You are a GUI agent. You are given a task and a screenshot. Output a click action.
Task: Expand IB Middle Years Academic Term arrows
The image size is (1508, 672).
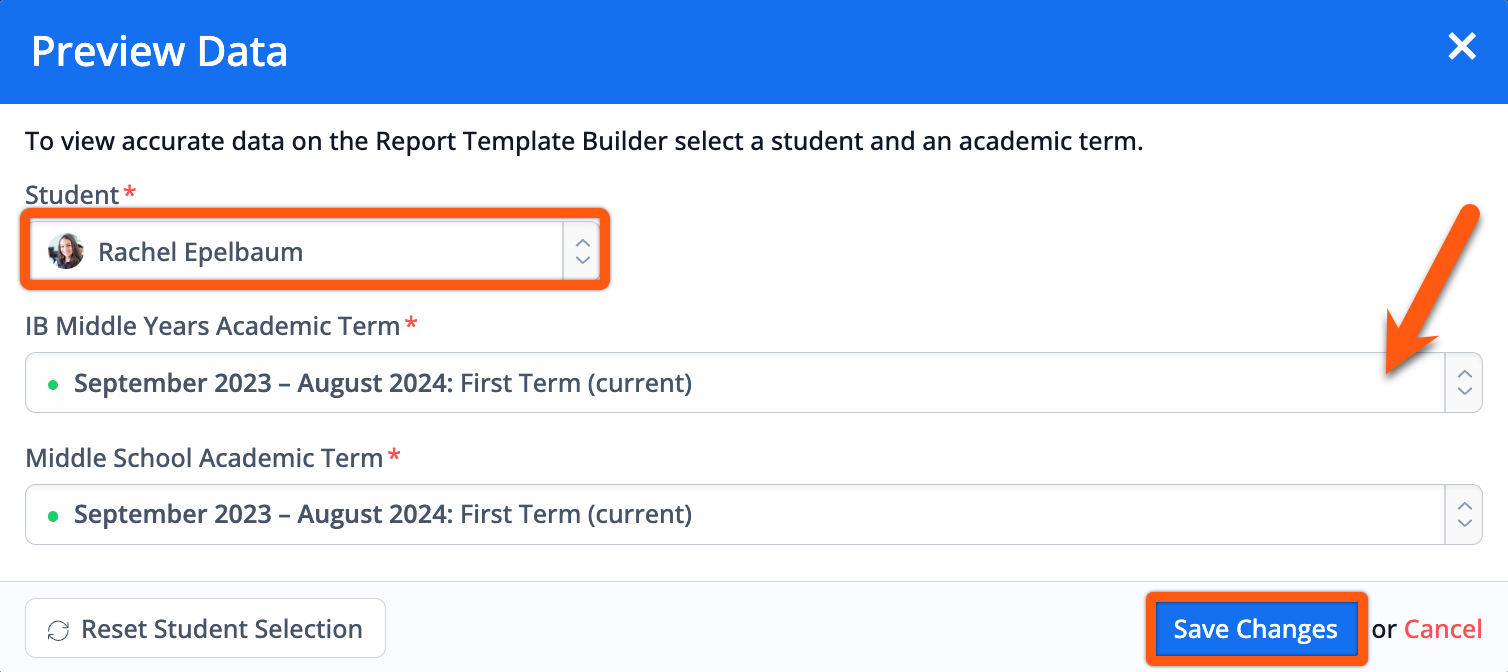[1464, 382]
